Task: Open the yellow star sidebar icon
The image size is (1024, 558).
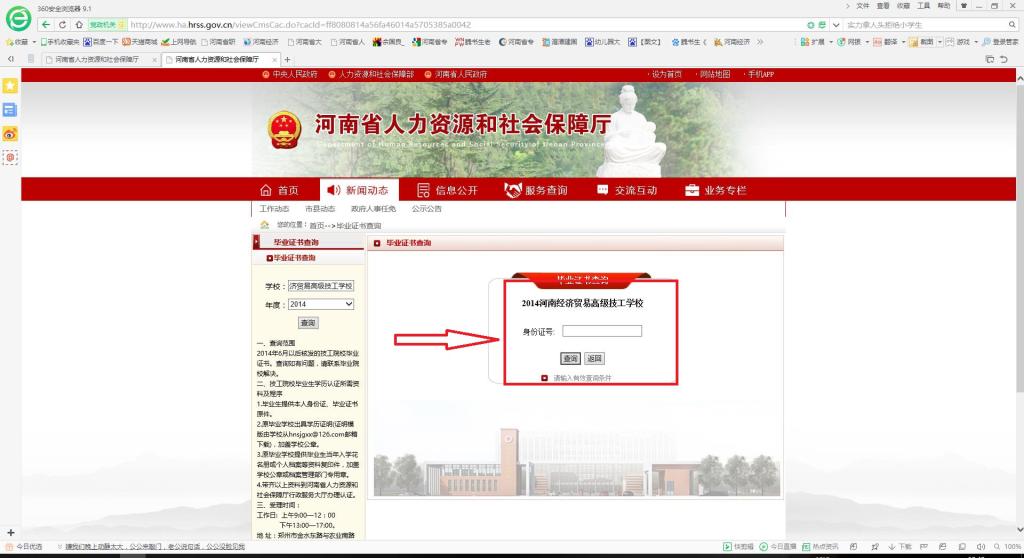Action: click(x=10, y=86)
